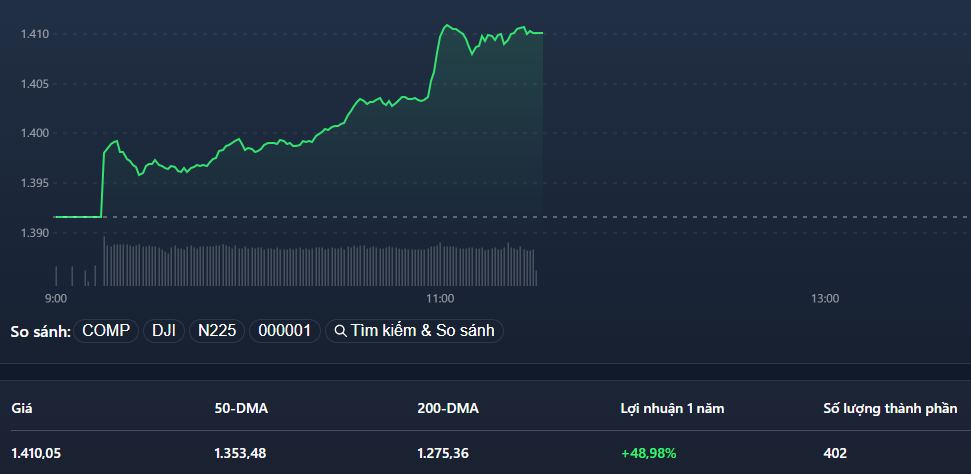The height and width of the screenshot is (474, 971).
Task: Click the green +48,98% return value
Action: pos(649,453)
